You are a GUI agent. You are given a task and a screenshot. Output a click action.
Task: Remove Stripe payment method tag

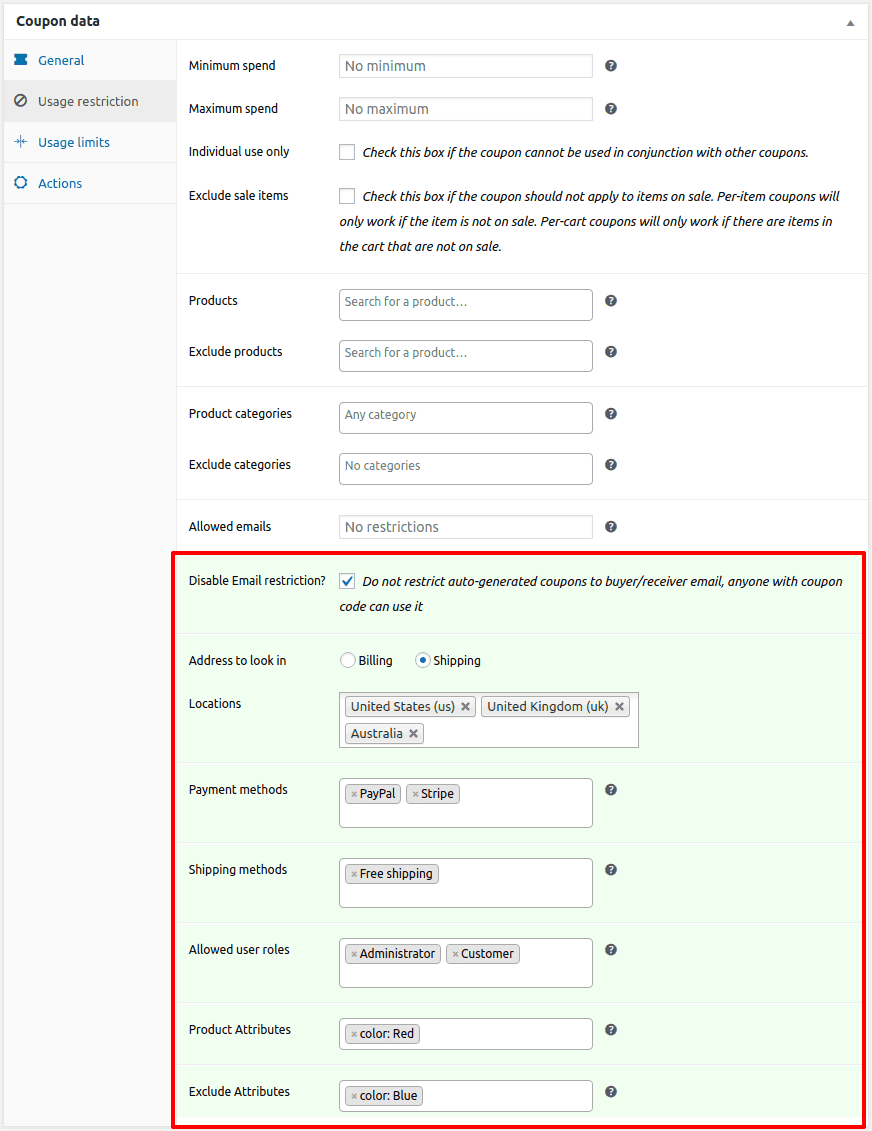[x=415, y=794]
